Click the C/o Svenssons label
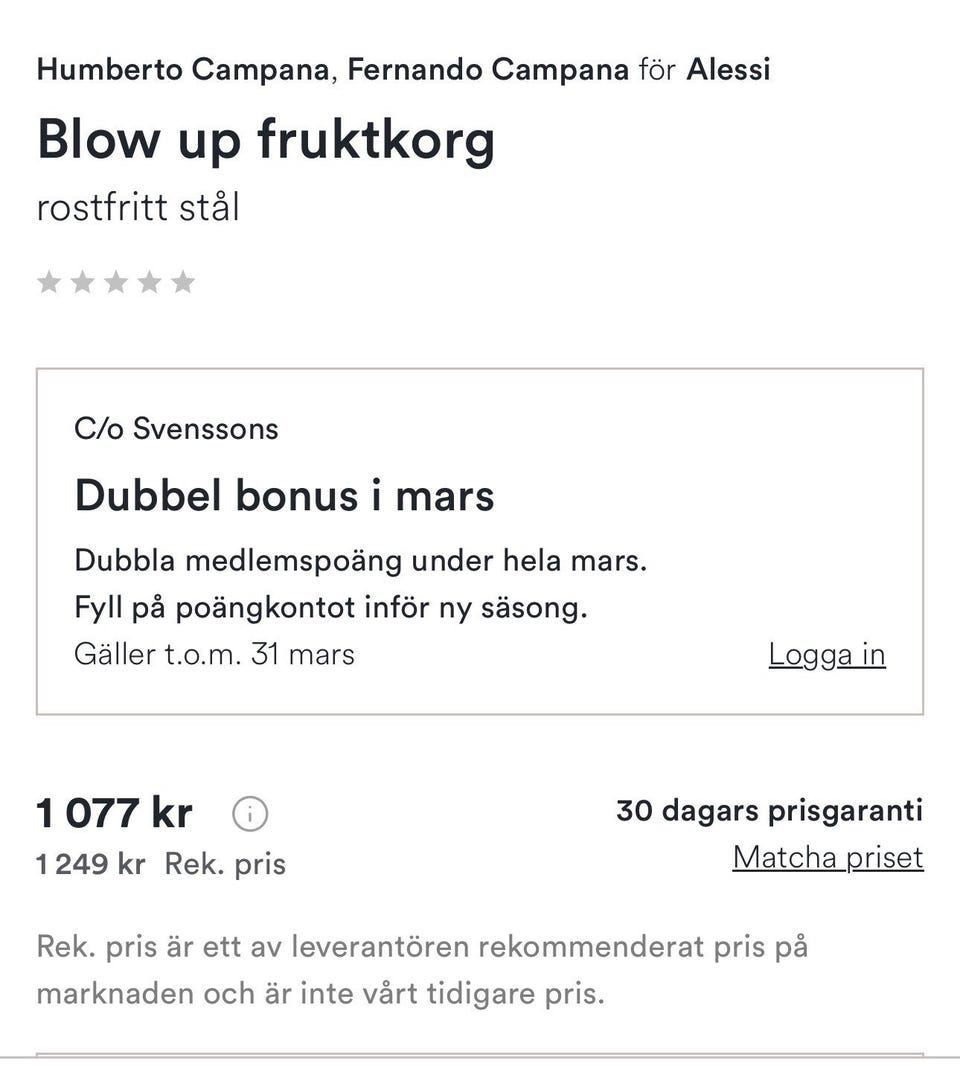The height and width of the screenshot is (1066, 960). pyautogui.click(x=176, y=429)
